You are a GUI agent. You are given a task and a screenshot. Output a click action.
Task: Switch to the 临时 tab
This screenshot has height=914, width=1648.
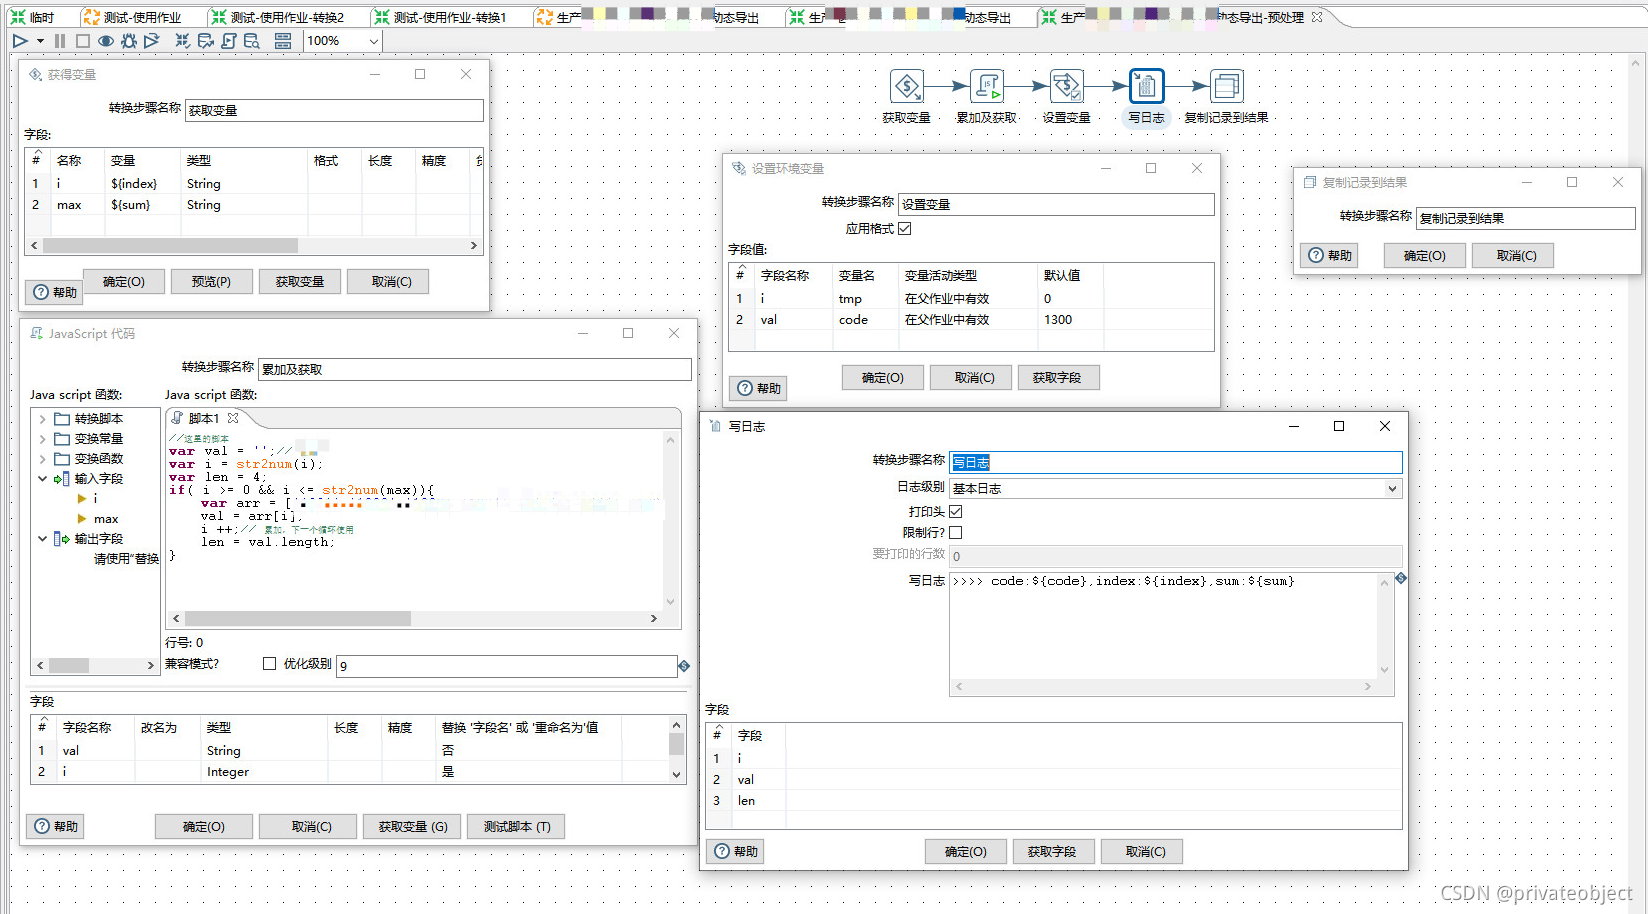point(33,17)
